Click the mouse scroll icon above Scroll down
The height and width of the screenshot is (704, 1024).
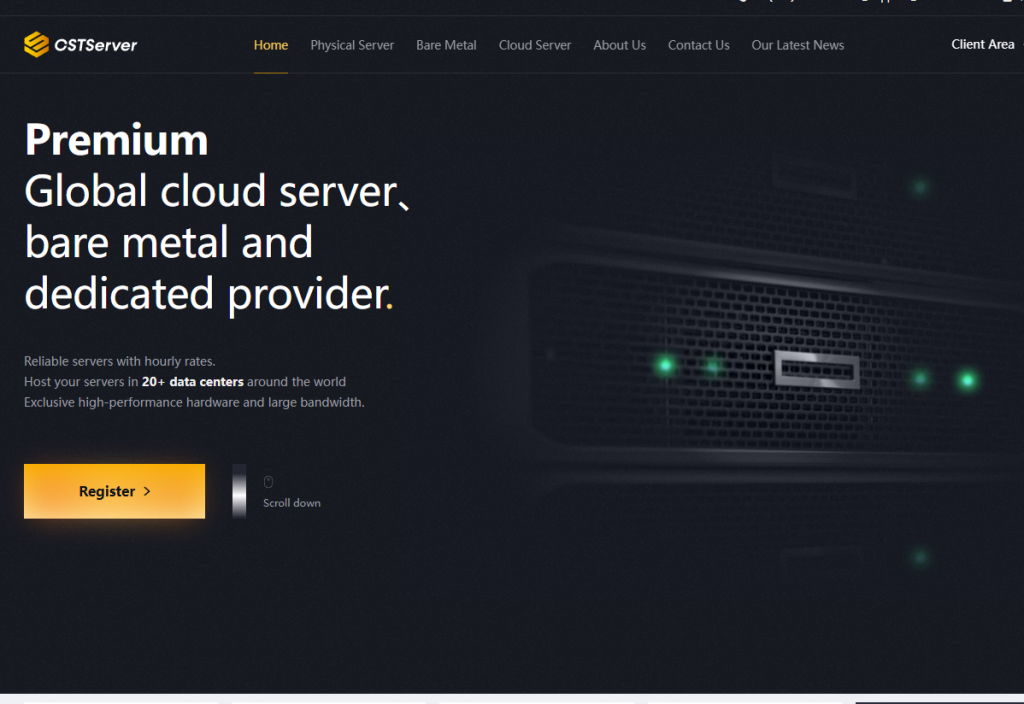pyautogui.click(x=268, y=482)
